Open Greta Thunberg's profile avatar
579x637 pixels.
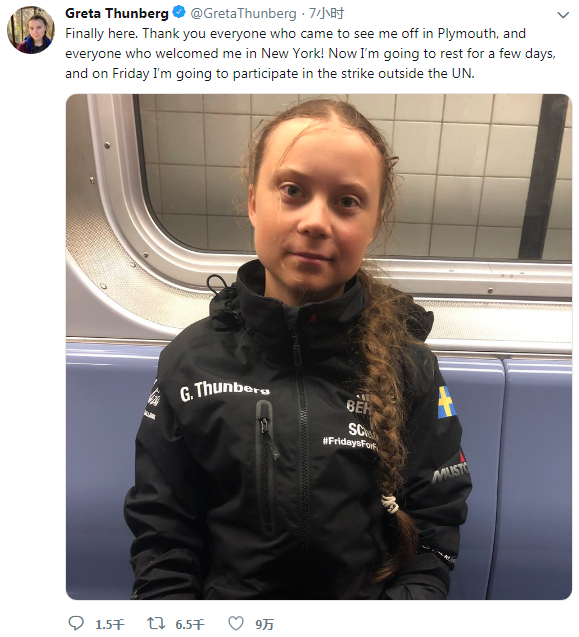point(31,30)
